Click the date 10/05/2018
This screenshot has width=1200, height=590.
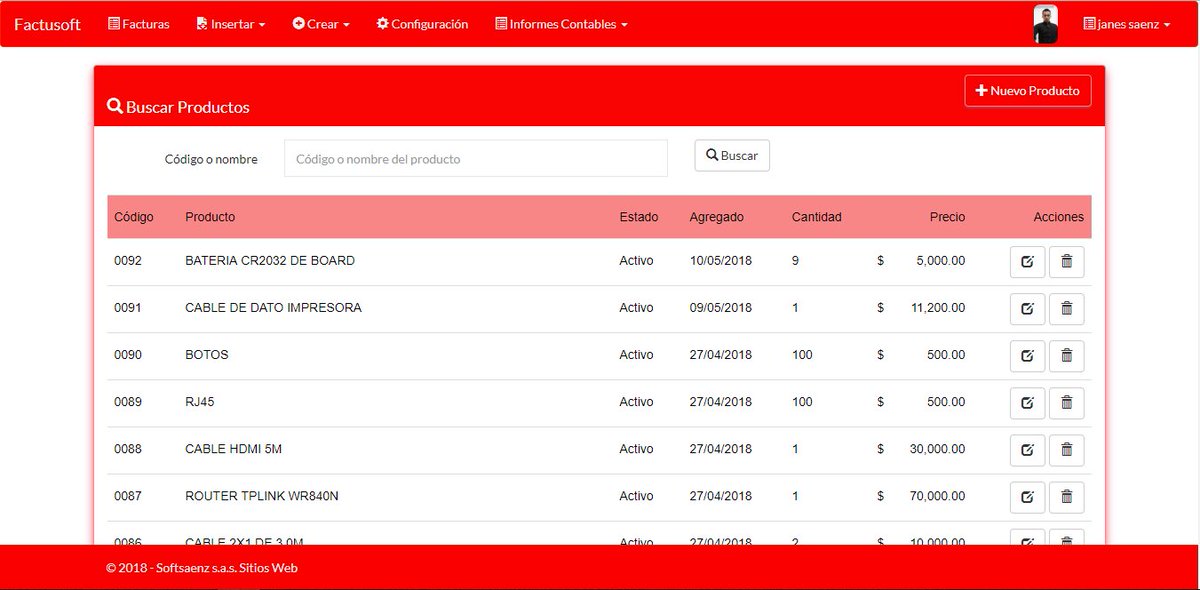[721, 261]
